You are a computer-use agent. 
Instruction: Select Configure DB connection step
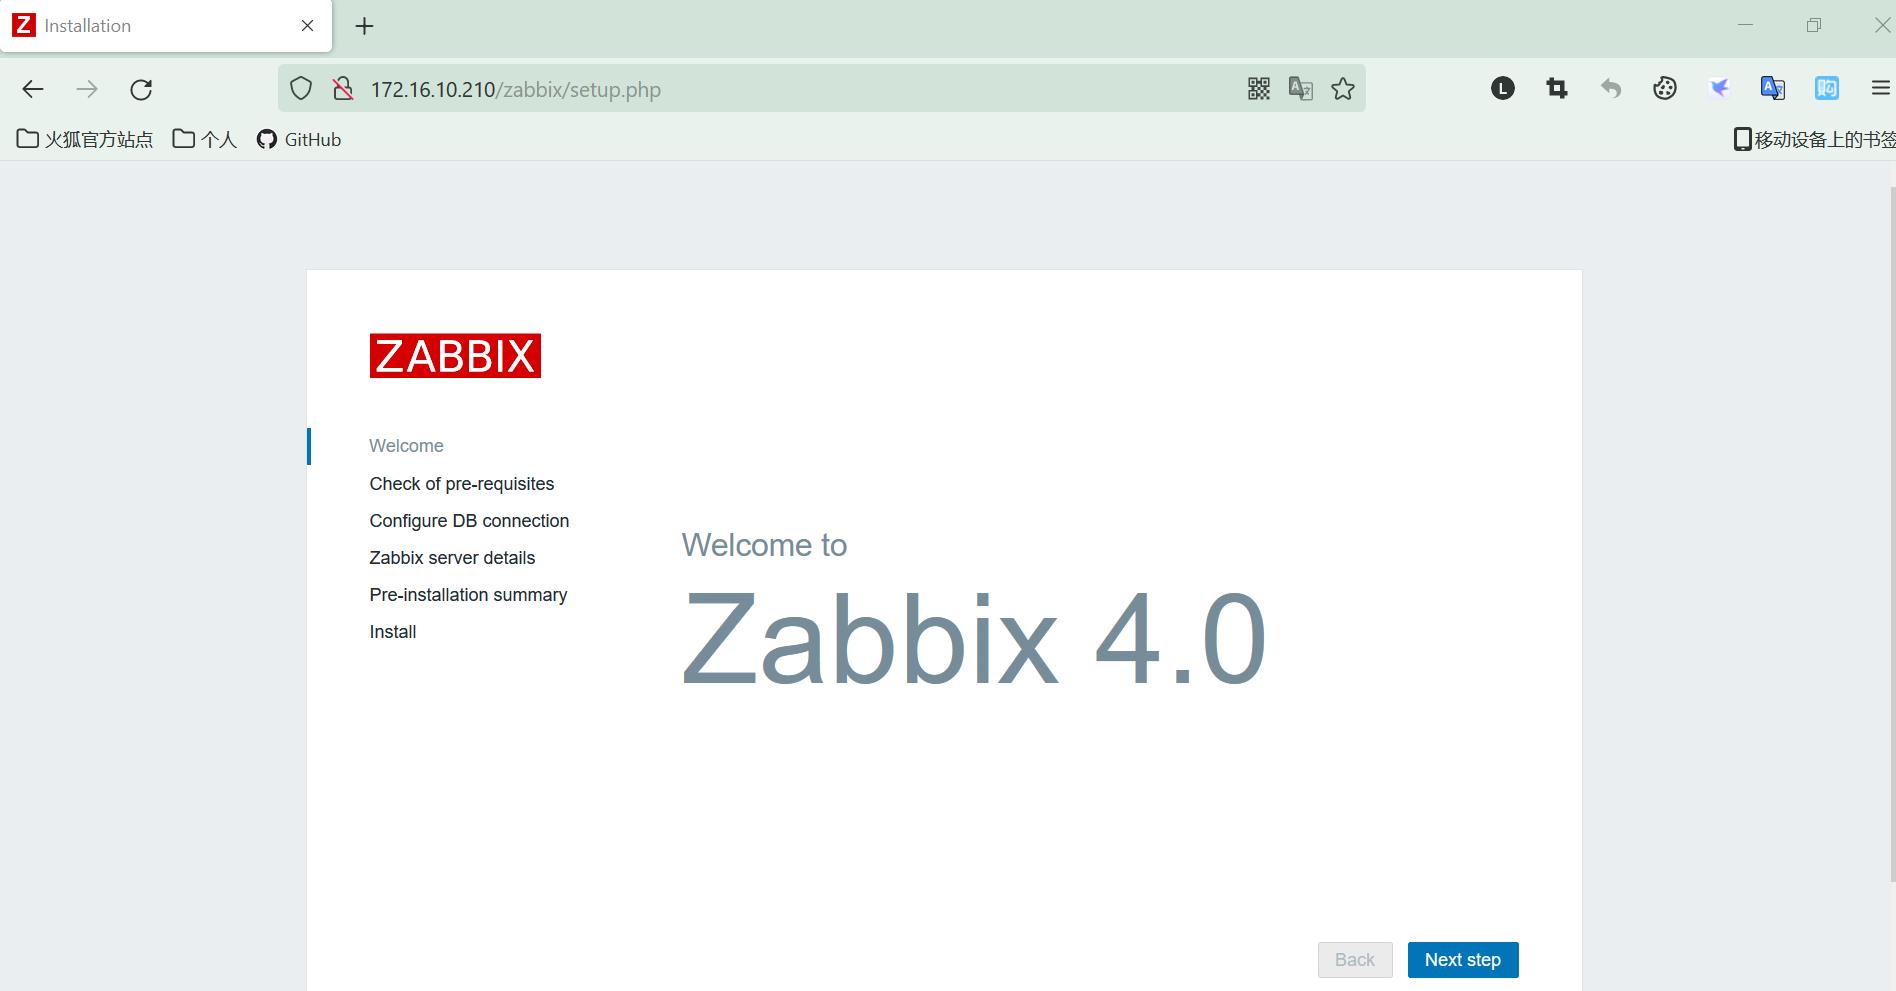point(469,521)
